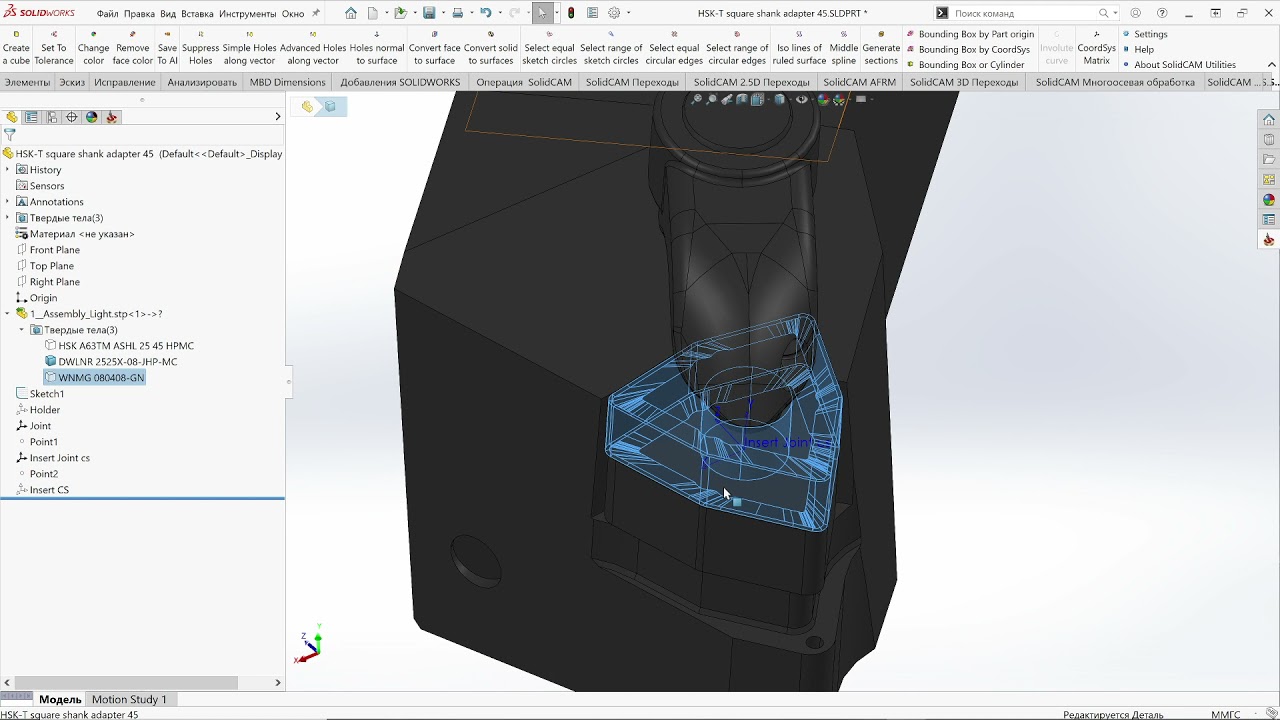Expand the Annotations tree node
1280x720 pixels.
pyautogui.click(x=8, y=202)
